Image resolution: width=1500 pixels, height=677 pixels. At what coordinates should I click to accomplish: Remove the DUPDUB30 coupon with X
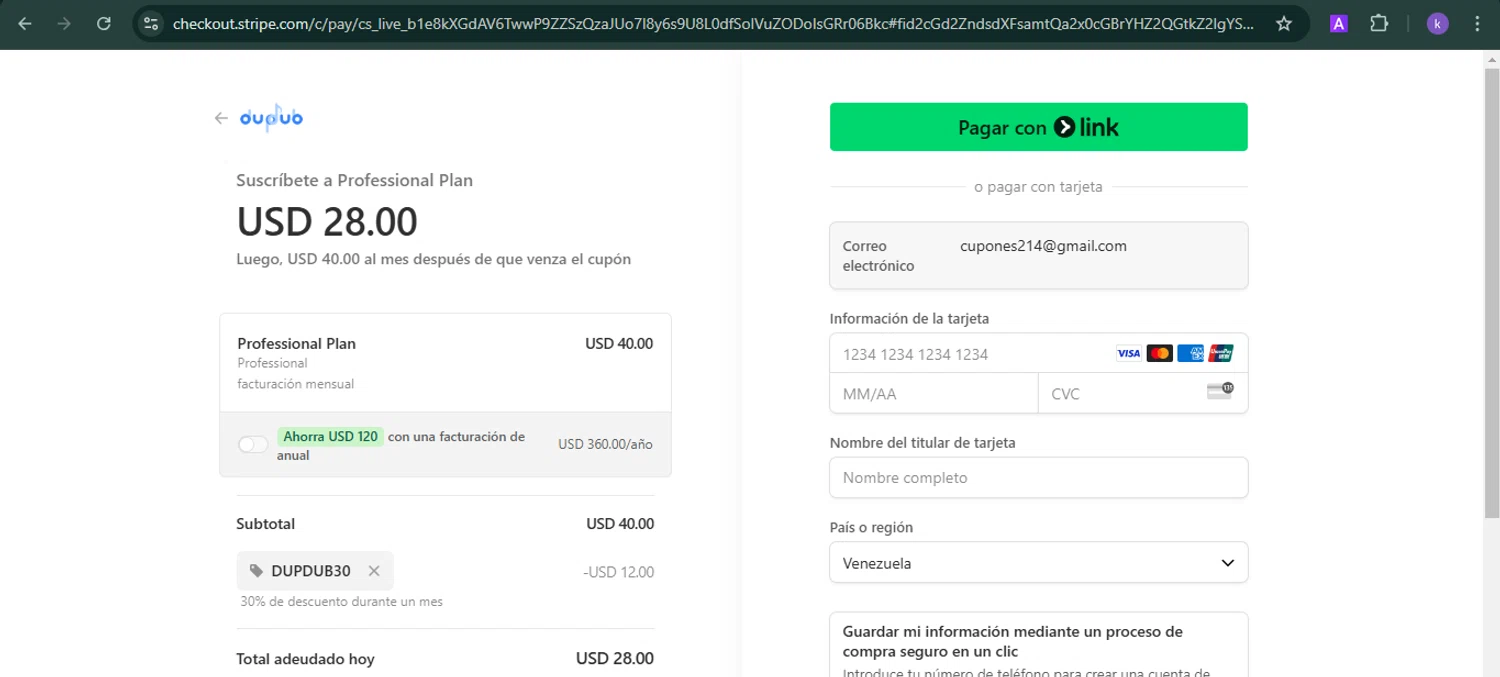pyautogui.click(x=374, y=571)
